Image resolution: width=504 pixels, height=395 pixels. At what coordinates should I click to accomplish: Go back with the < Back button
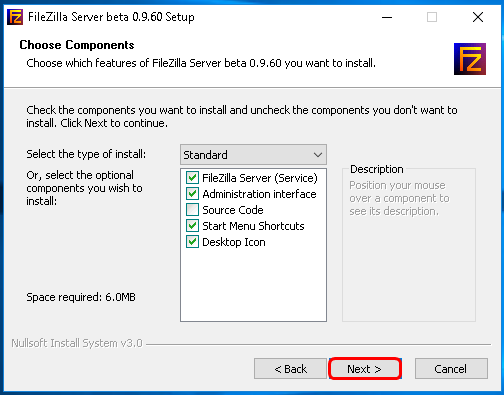coord(290,369)
